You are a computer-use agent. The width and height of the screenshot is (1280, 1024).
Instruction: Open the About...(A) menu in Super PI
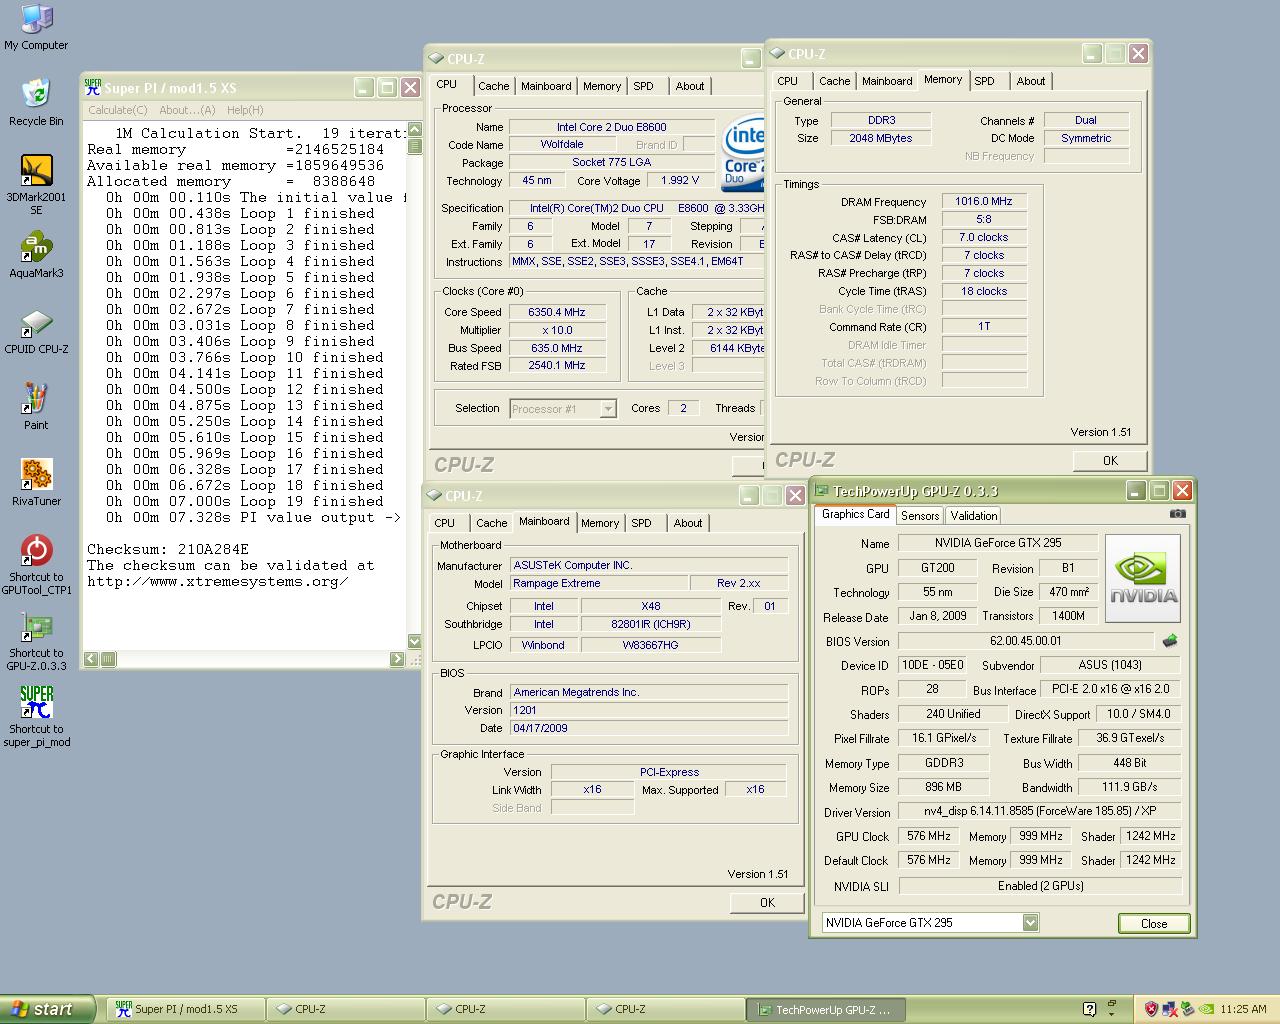[187, 110]
